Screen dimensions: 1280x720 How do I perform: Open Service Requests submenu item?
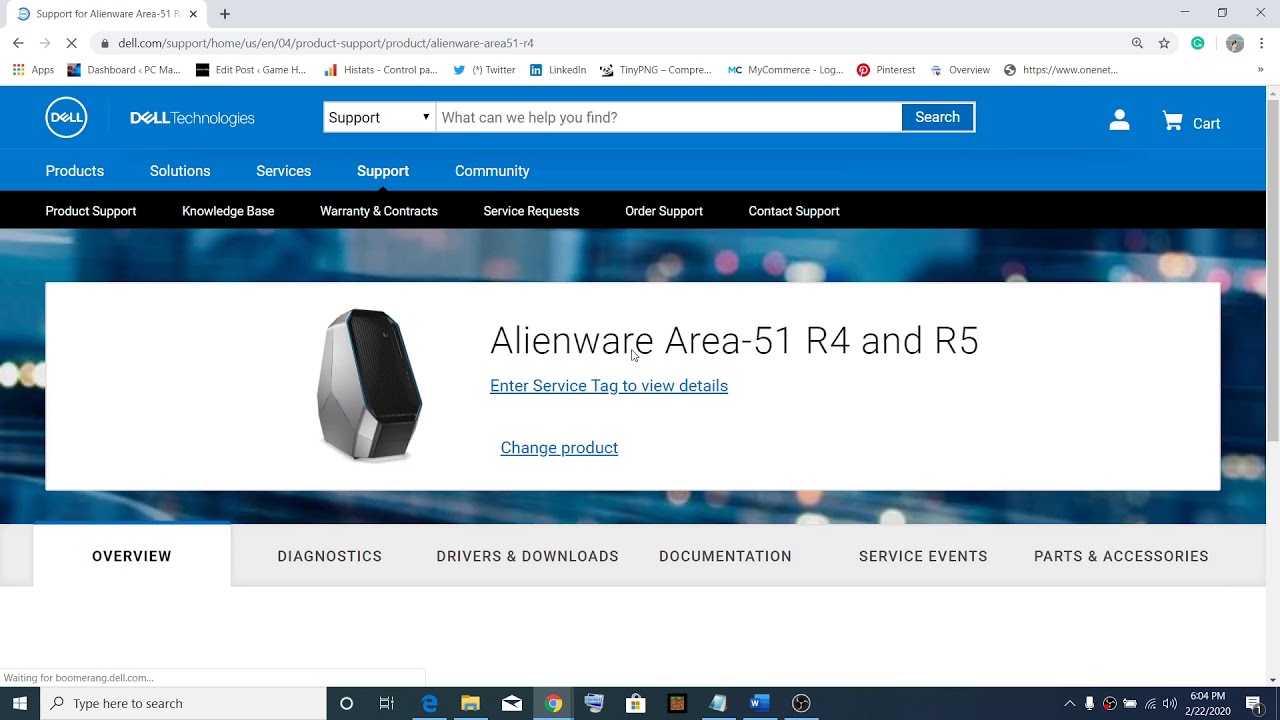(x=531, y=211)
